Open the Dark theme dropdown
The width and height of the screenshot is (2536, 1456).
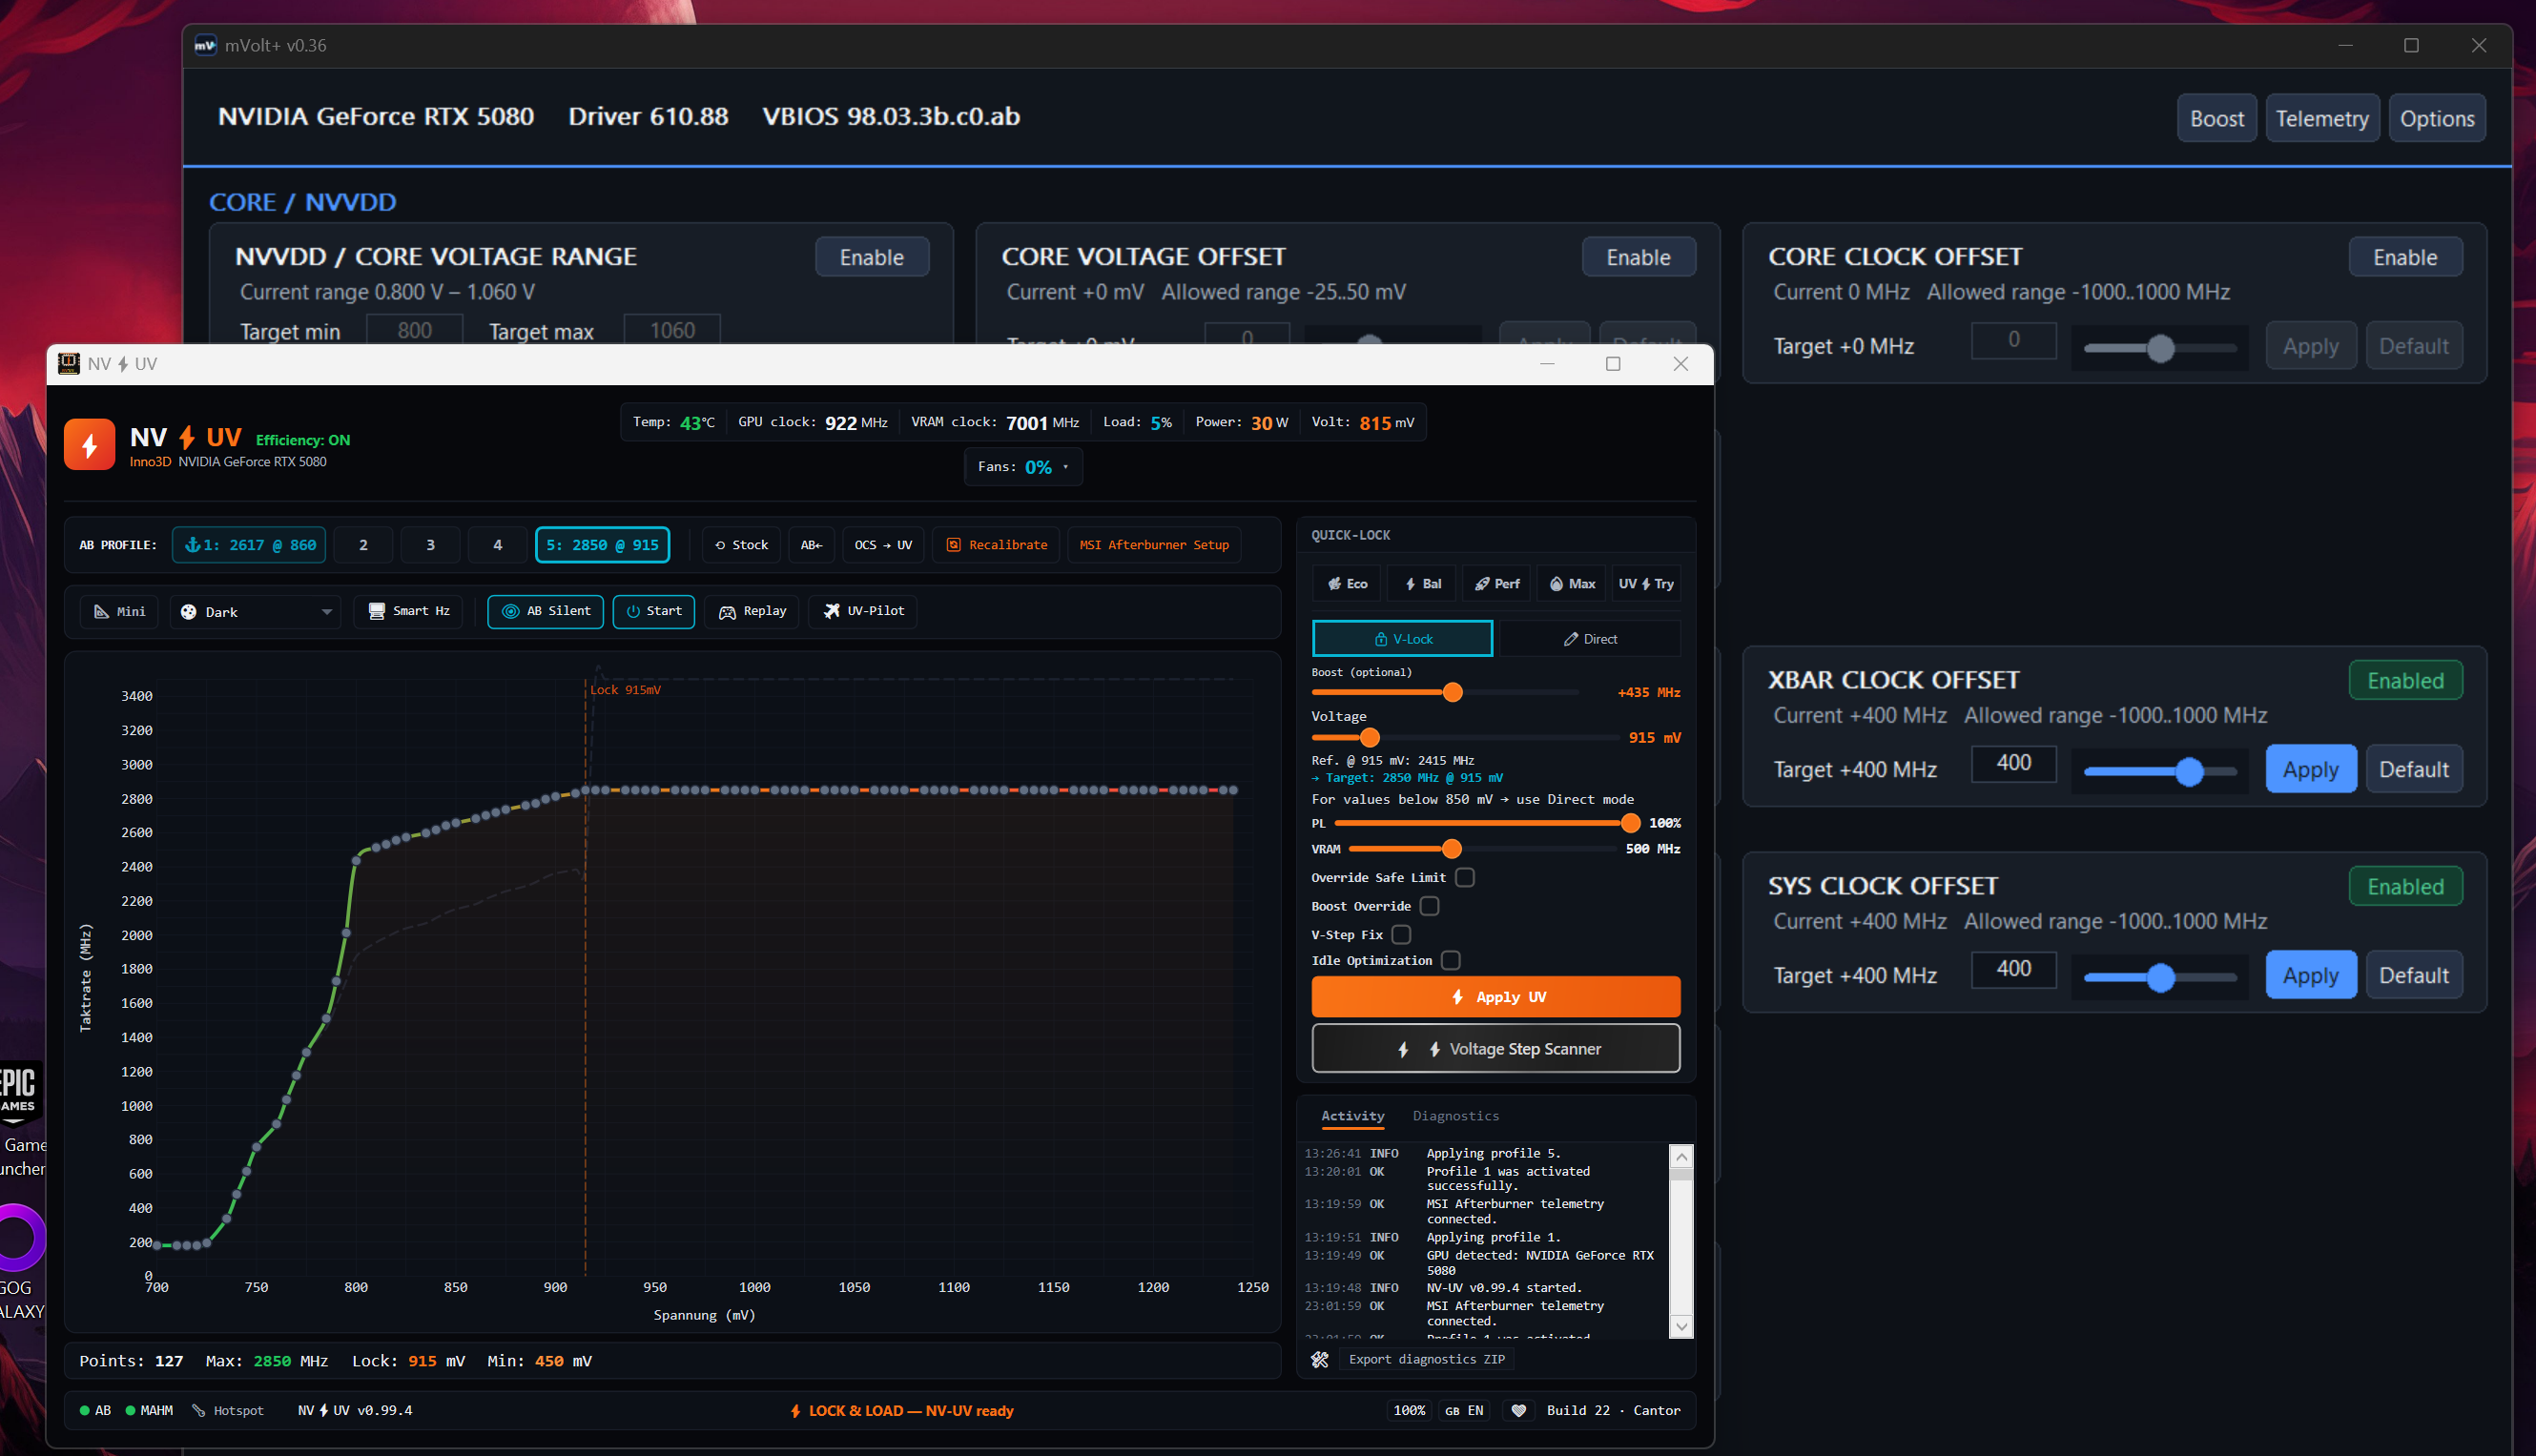(255, 612)
